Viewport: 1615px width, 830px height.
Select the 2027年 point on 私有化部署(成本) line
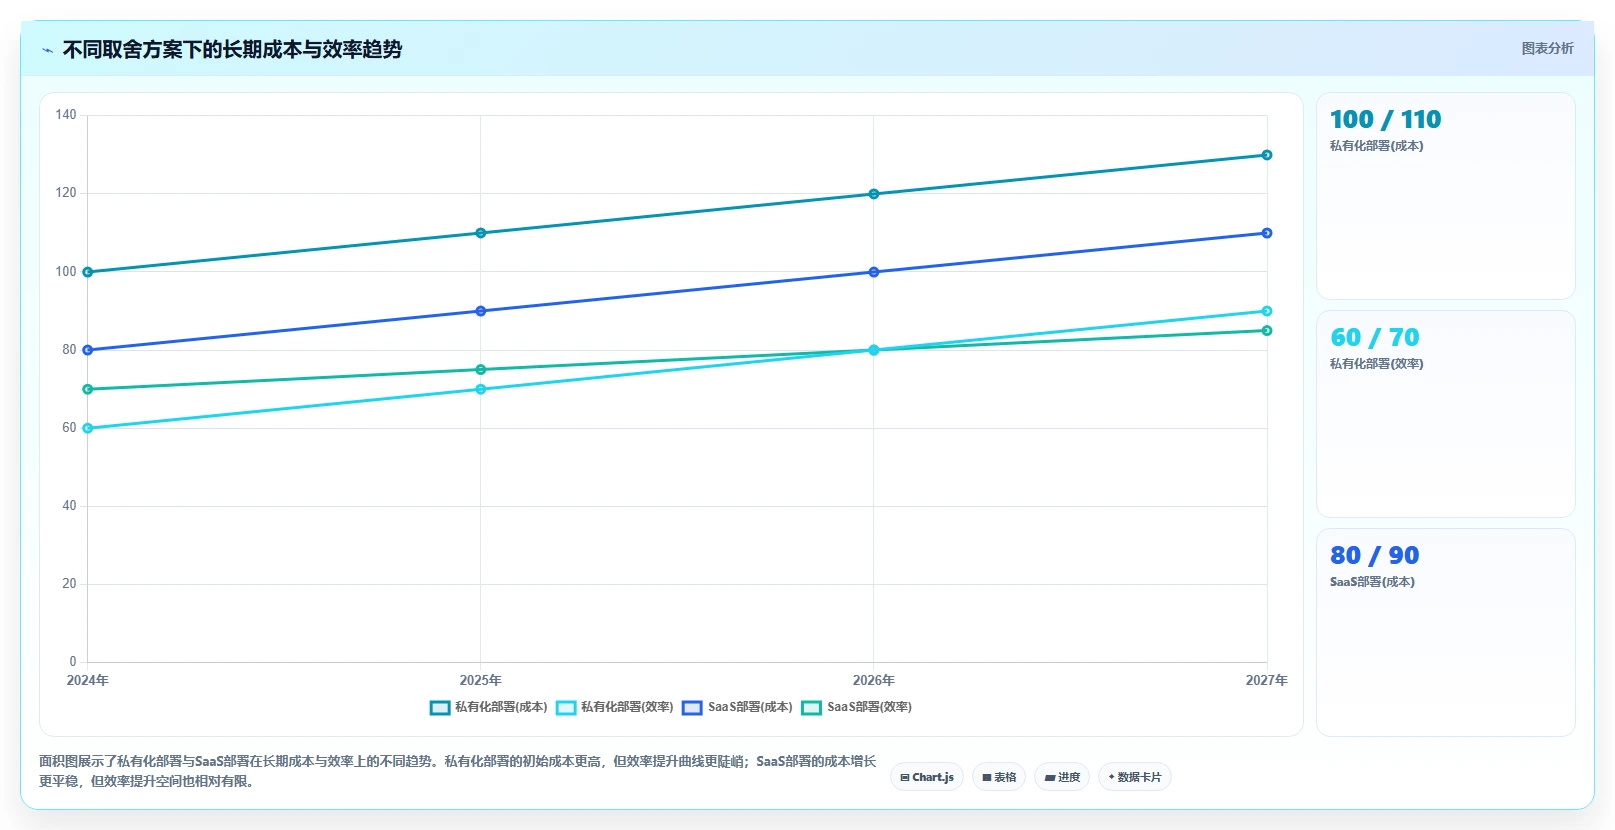[x=1267, y=155]
